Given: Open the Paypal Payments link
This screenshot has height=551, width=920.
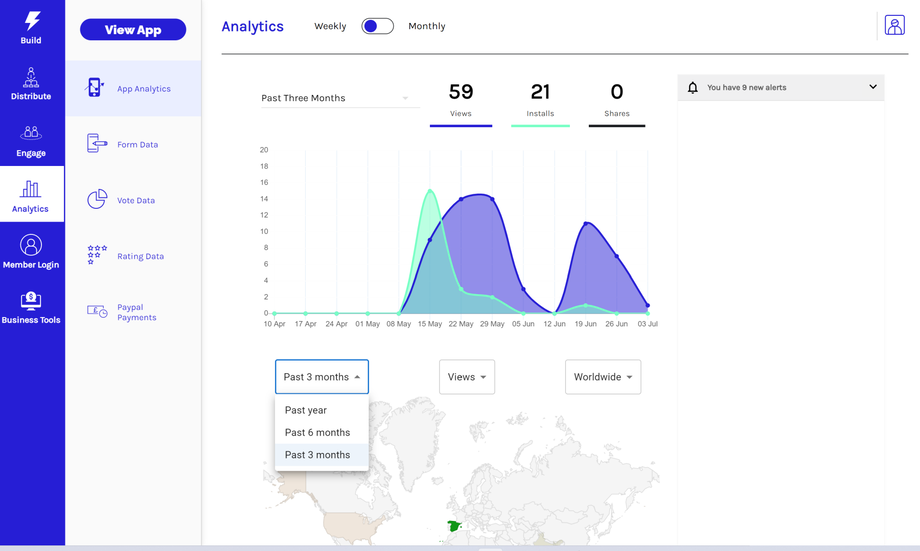Looking at the screenshot, I should pos(136,312).
